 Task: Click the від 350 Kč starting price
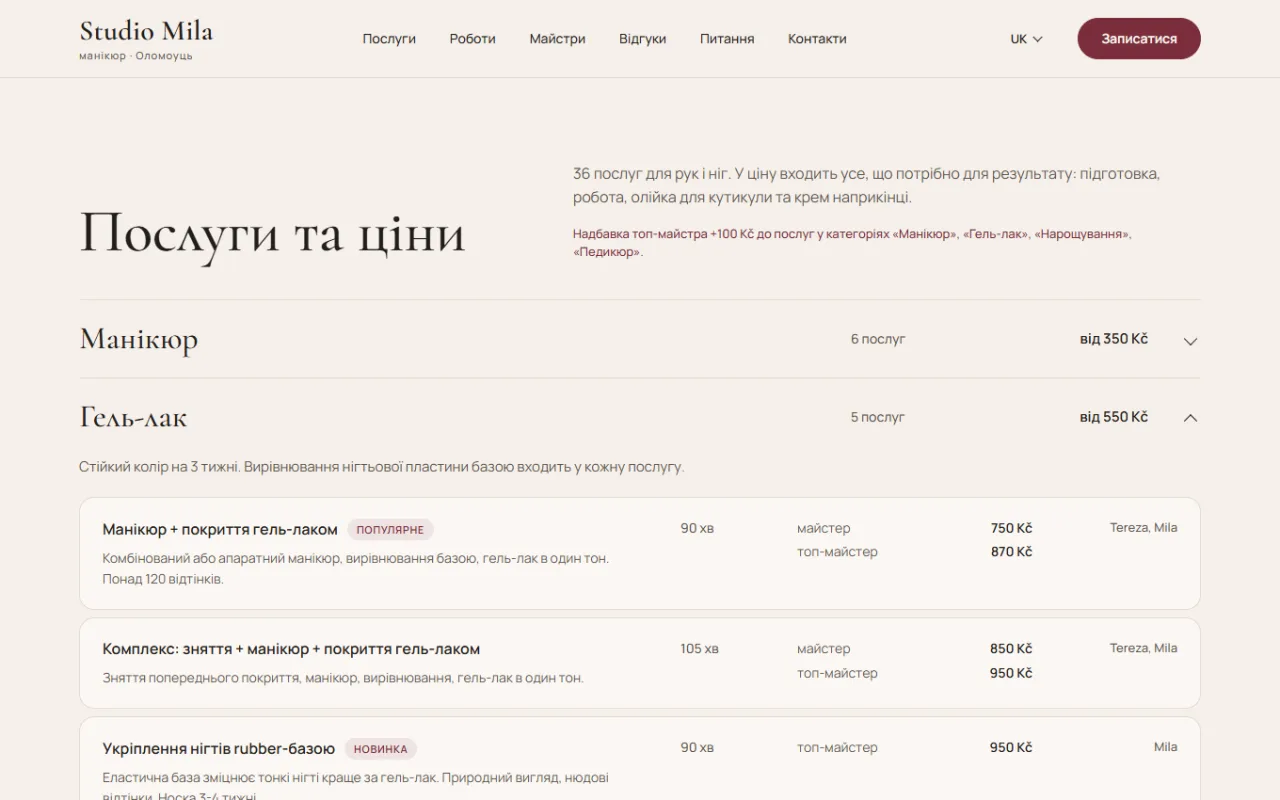tap(1113, 339)
